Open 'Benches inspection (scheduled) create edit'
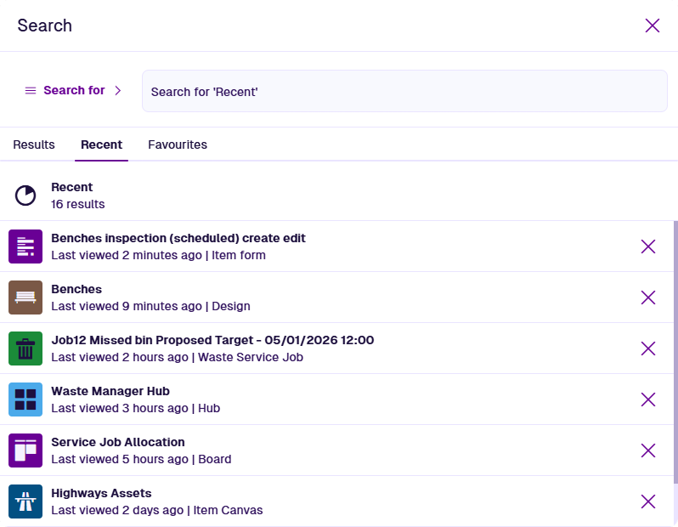 [x=178, y=238]
